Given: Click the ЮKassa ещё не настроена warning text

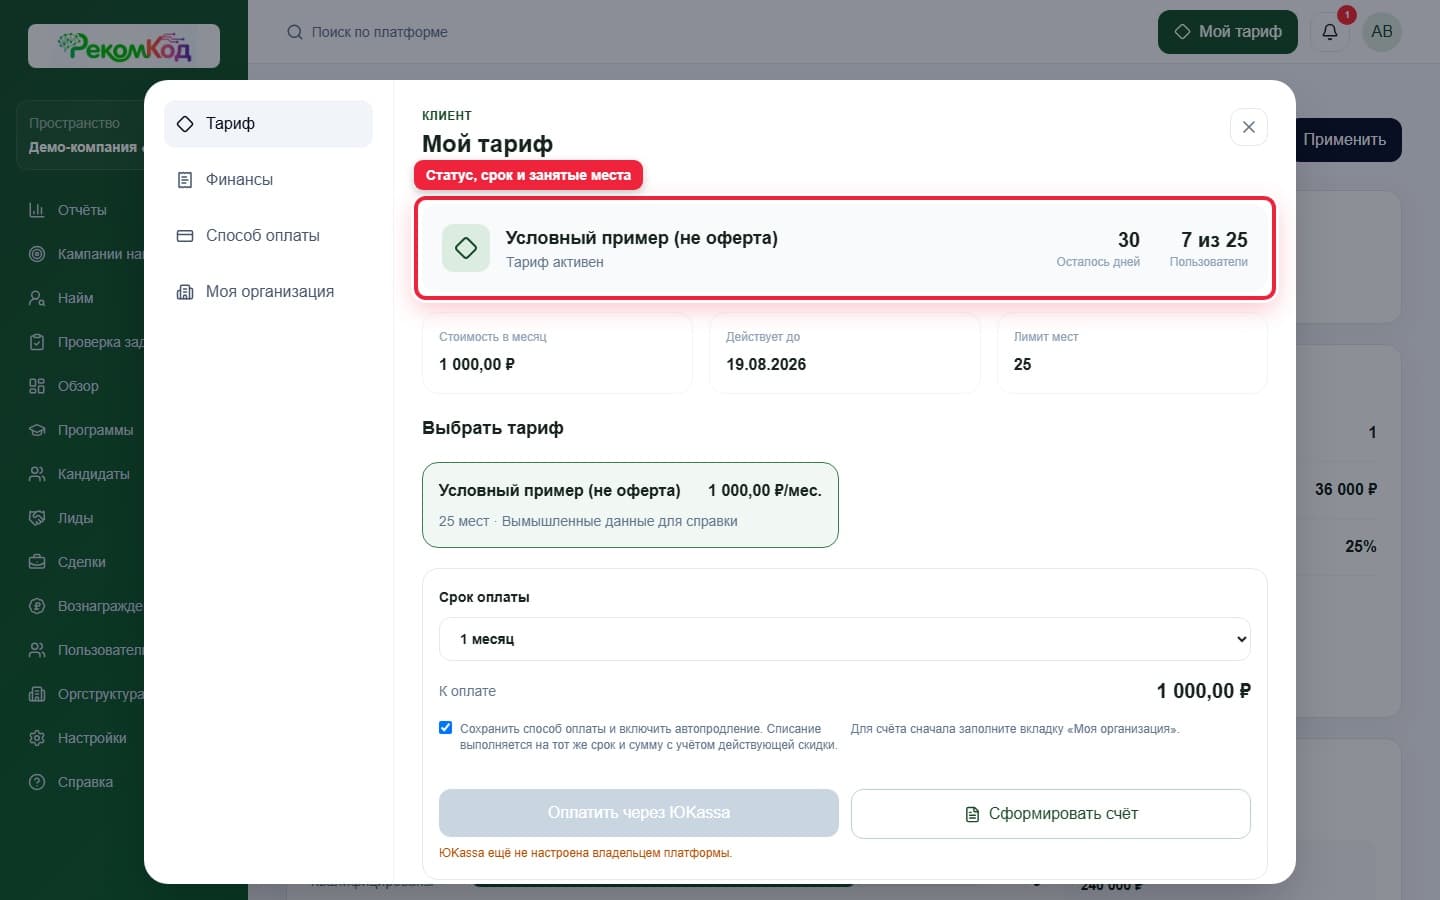Looking at the screenshot, I should tap(586, 853).
